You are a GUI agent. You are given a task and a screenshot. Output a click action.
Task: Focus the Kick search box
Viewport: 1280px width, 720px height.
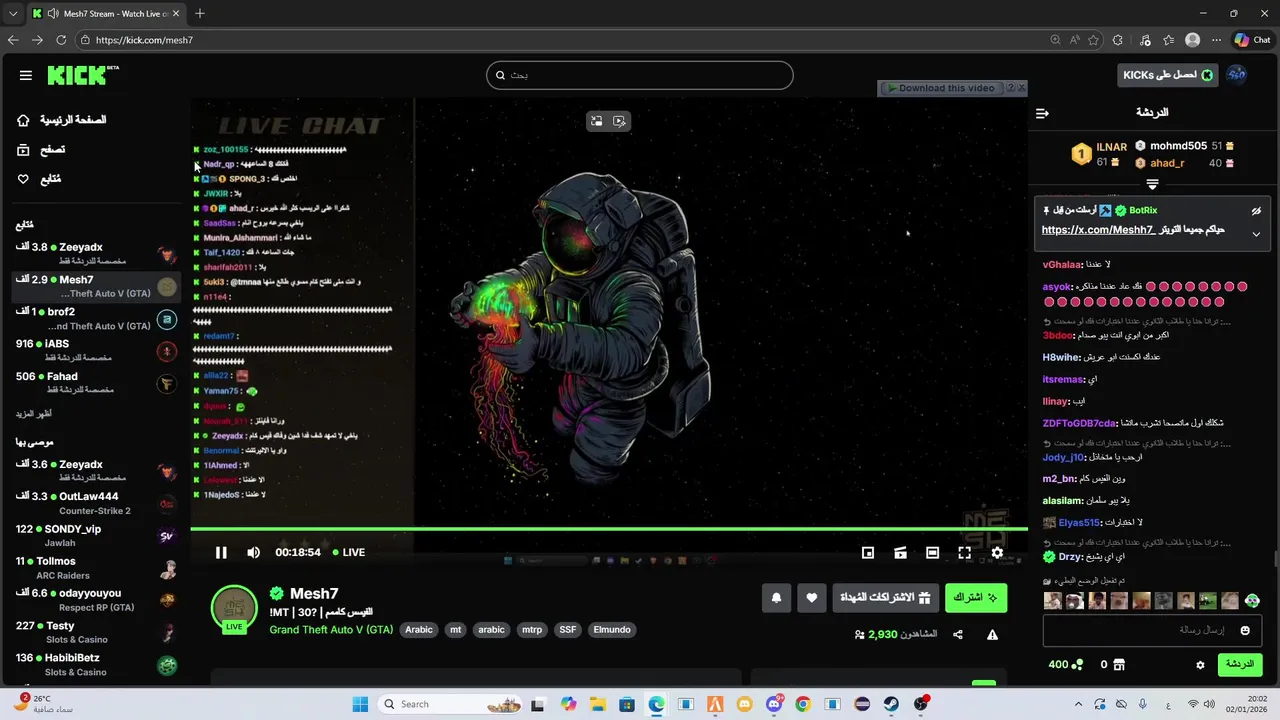640,75
